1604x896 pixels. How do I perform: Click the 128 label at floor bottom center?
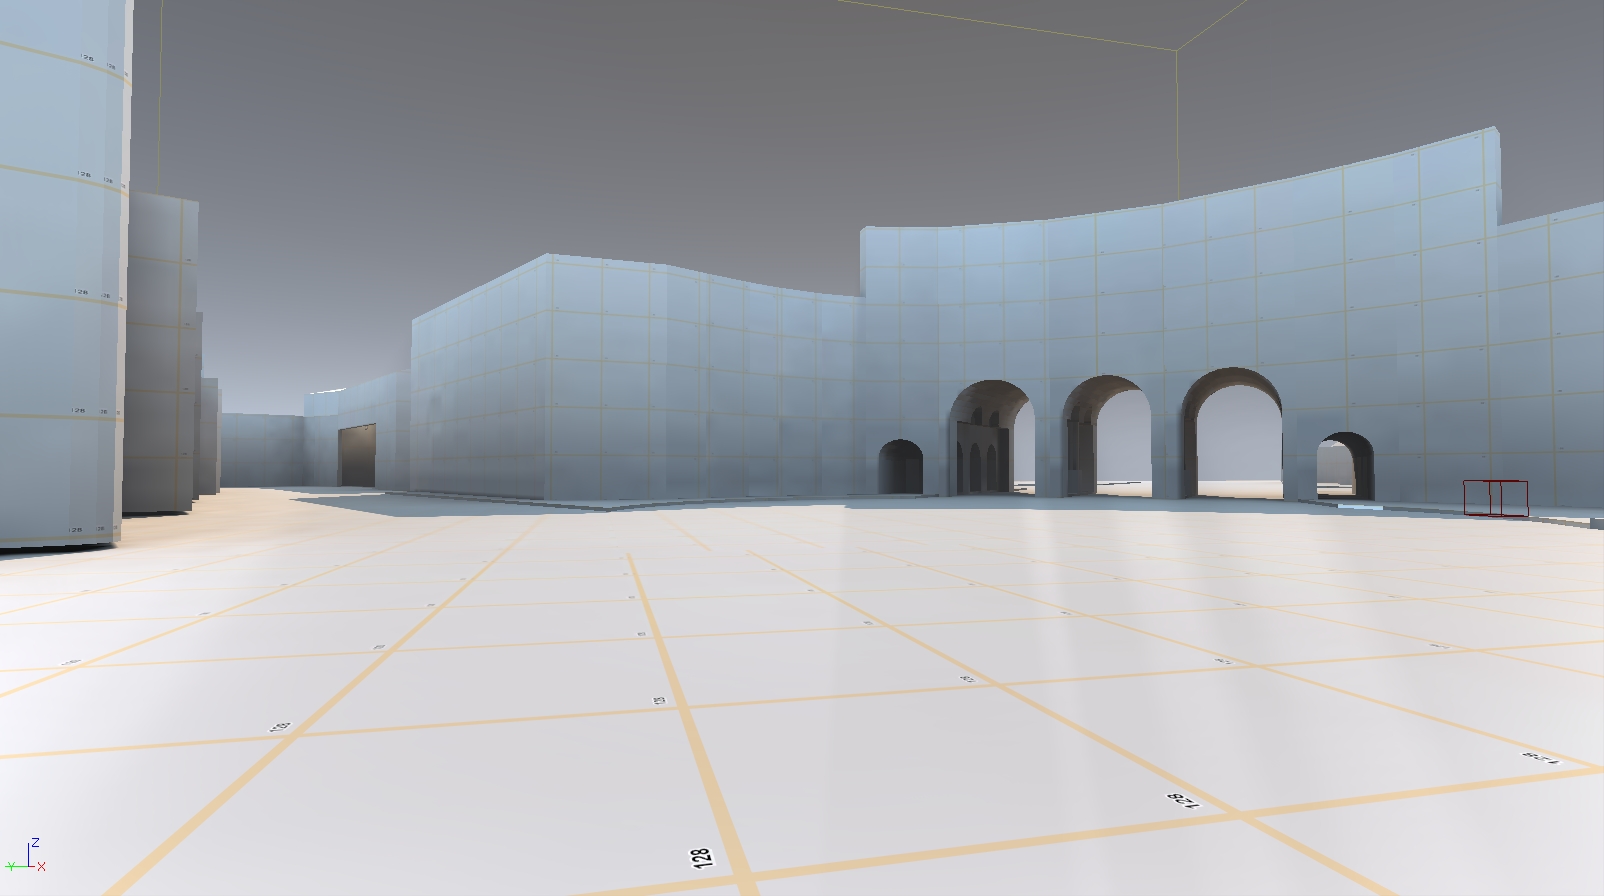click(x=700, y=858)
